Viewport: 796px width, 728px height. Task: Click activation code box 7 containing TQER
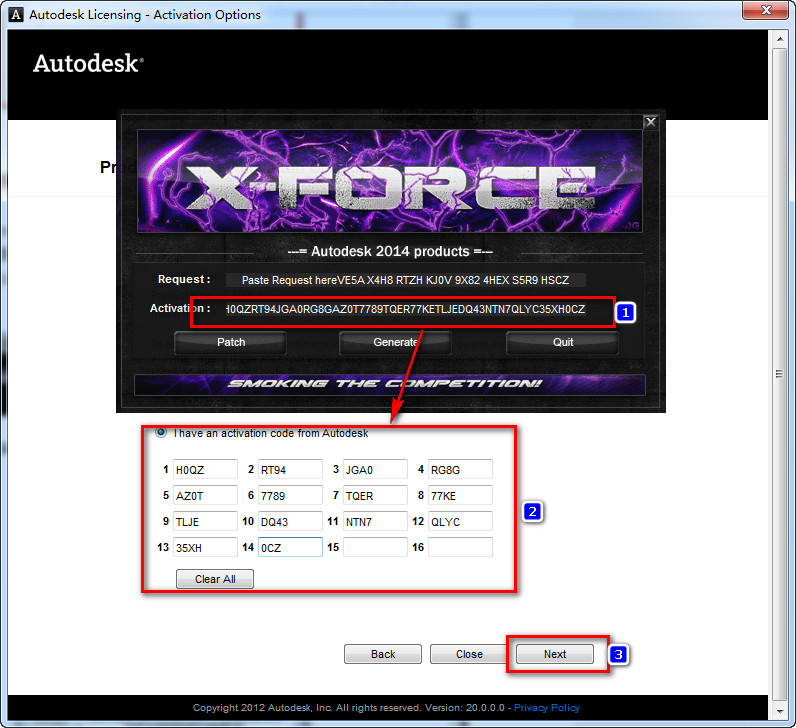click(375, 495)
